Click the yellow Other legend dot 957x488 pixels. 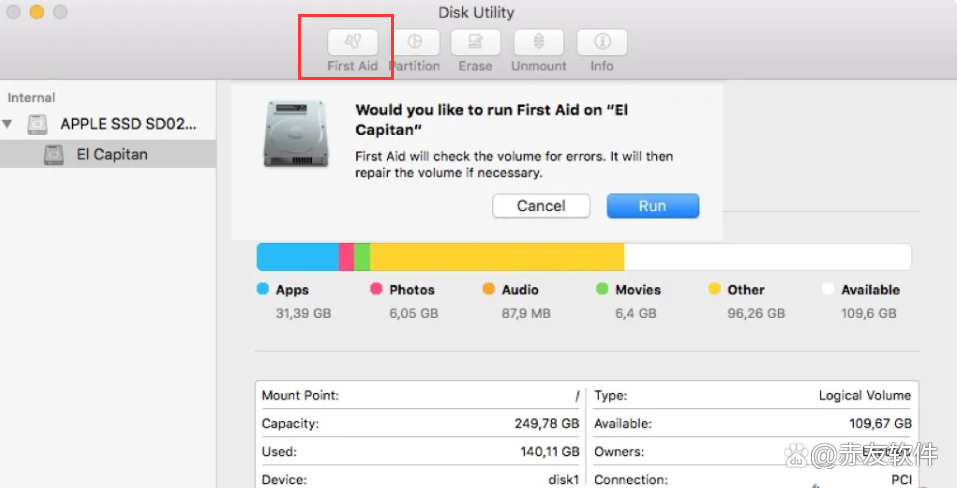(714, 289)
